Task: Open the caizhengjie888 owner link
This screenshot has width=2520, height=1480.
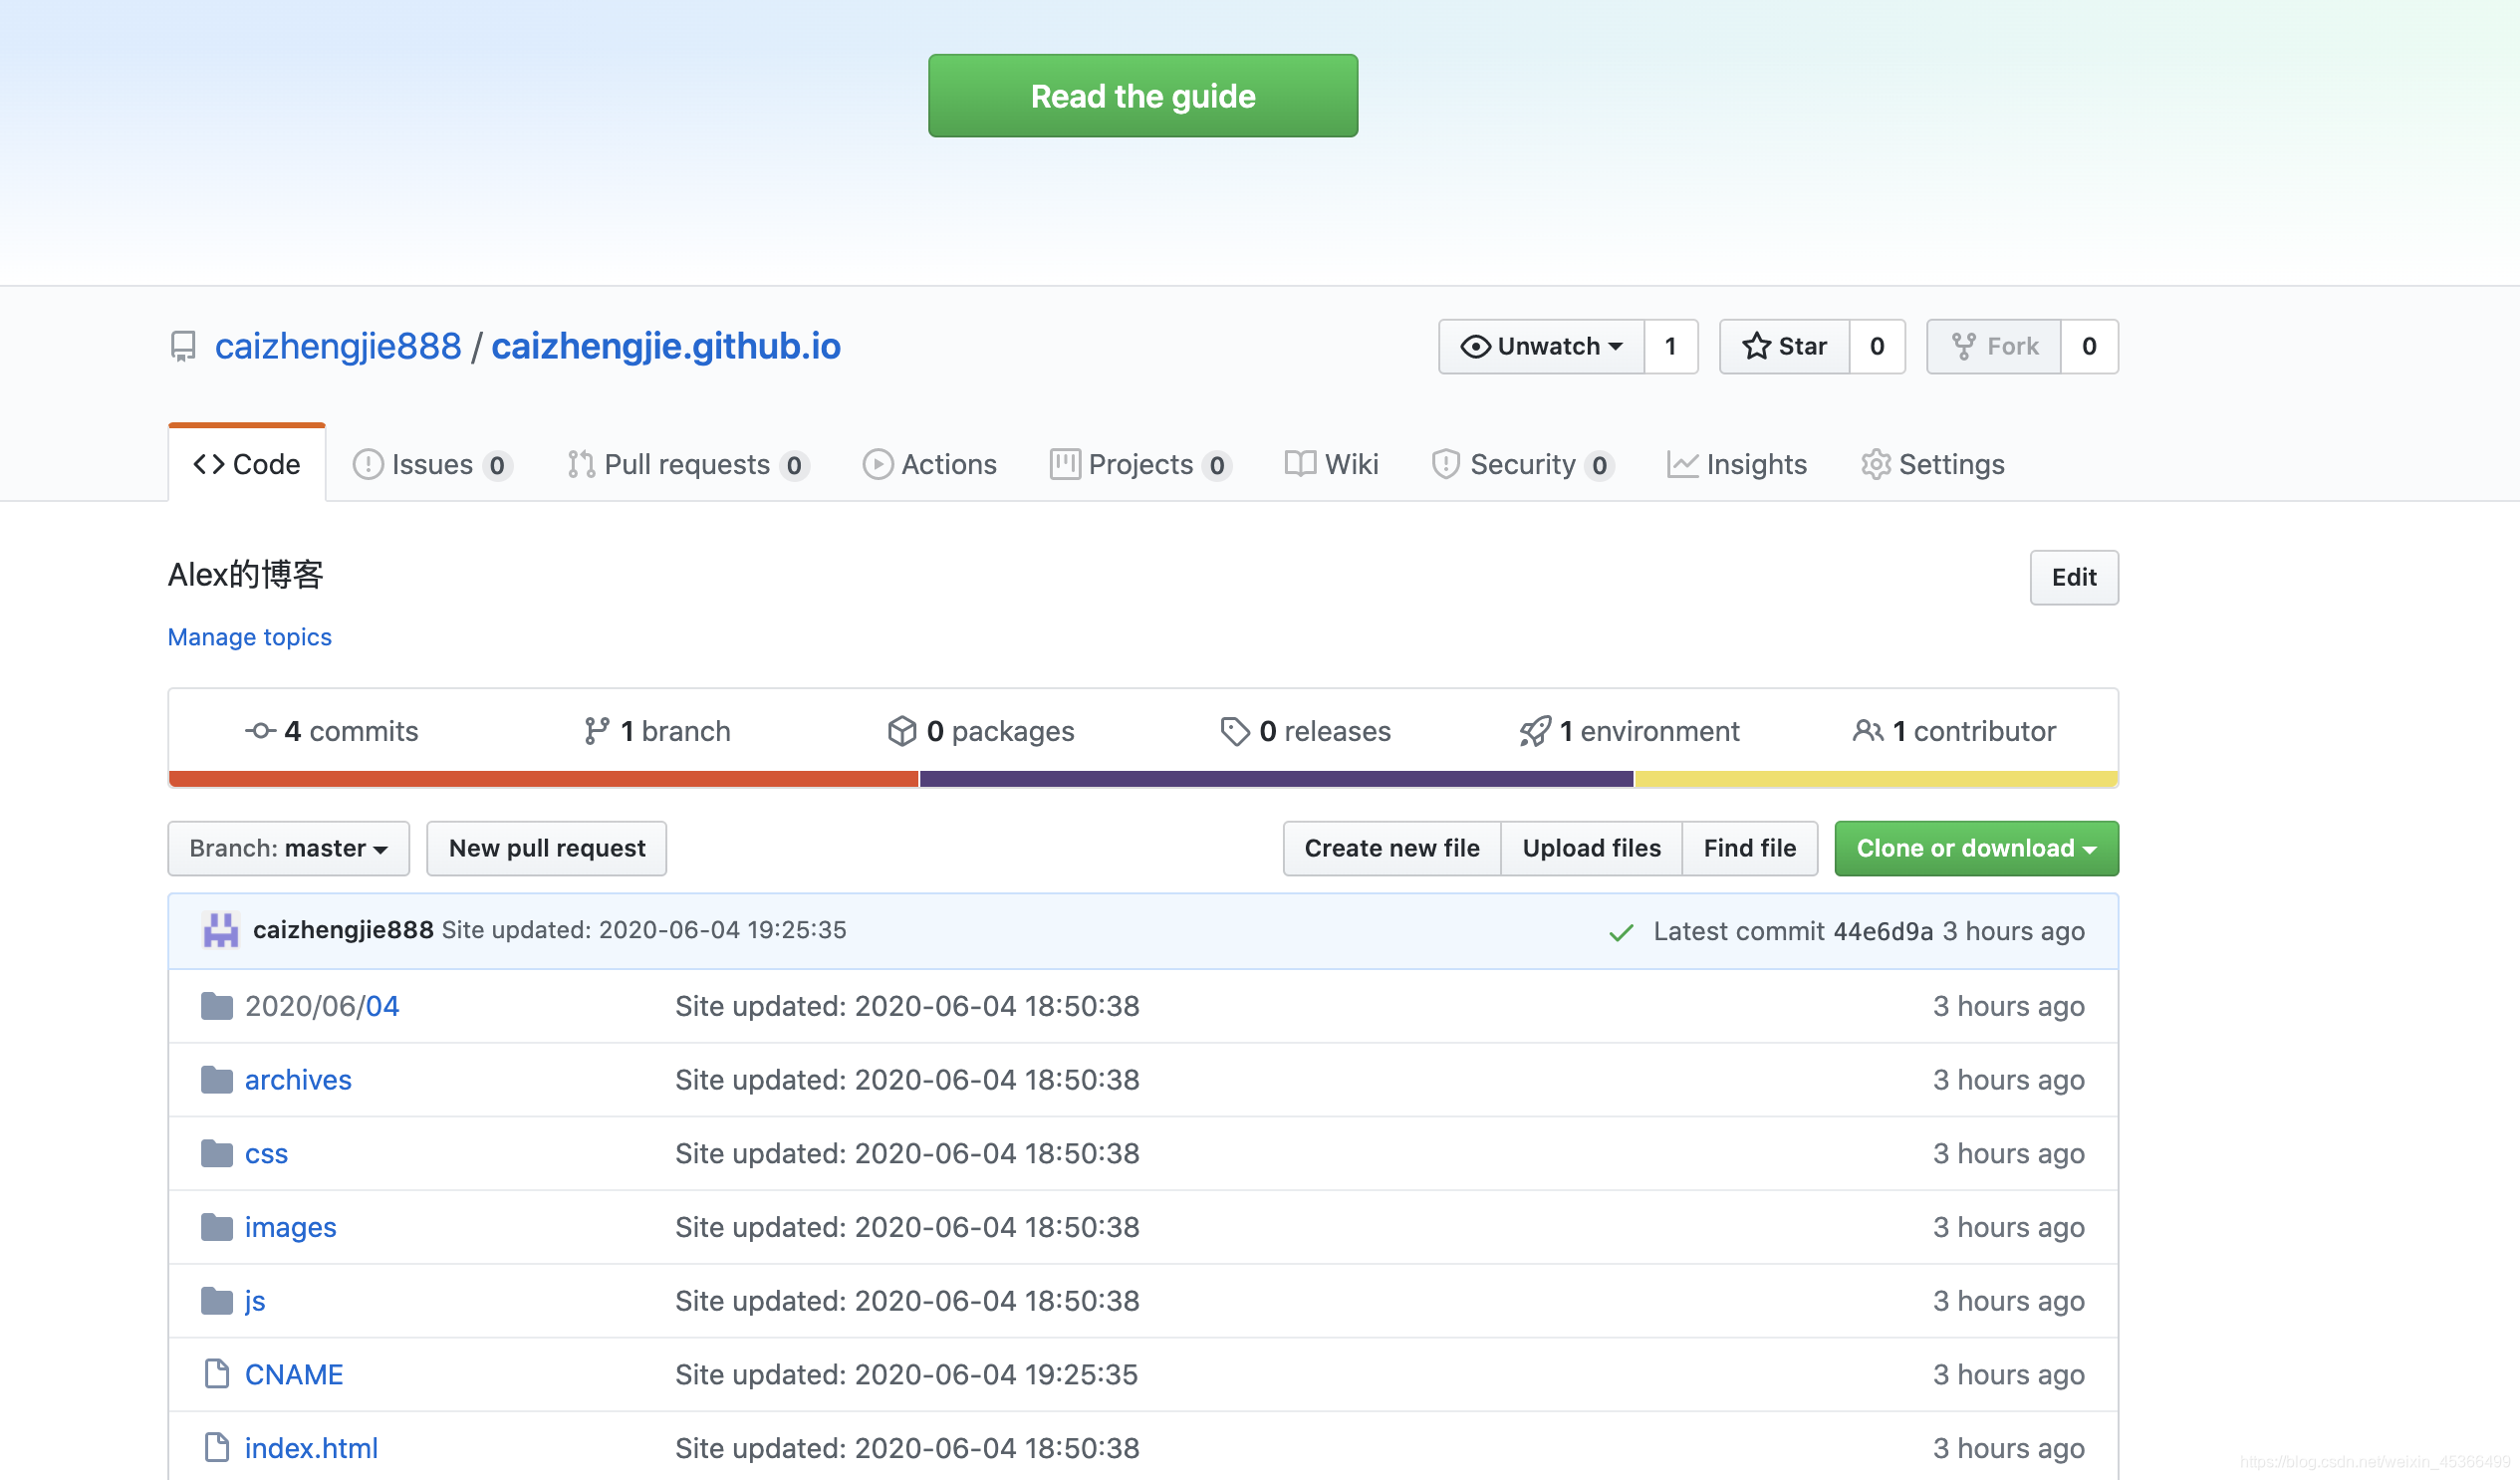Action: pos(338,346)
